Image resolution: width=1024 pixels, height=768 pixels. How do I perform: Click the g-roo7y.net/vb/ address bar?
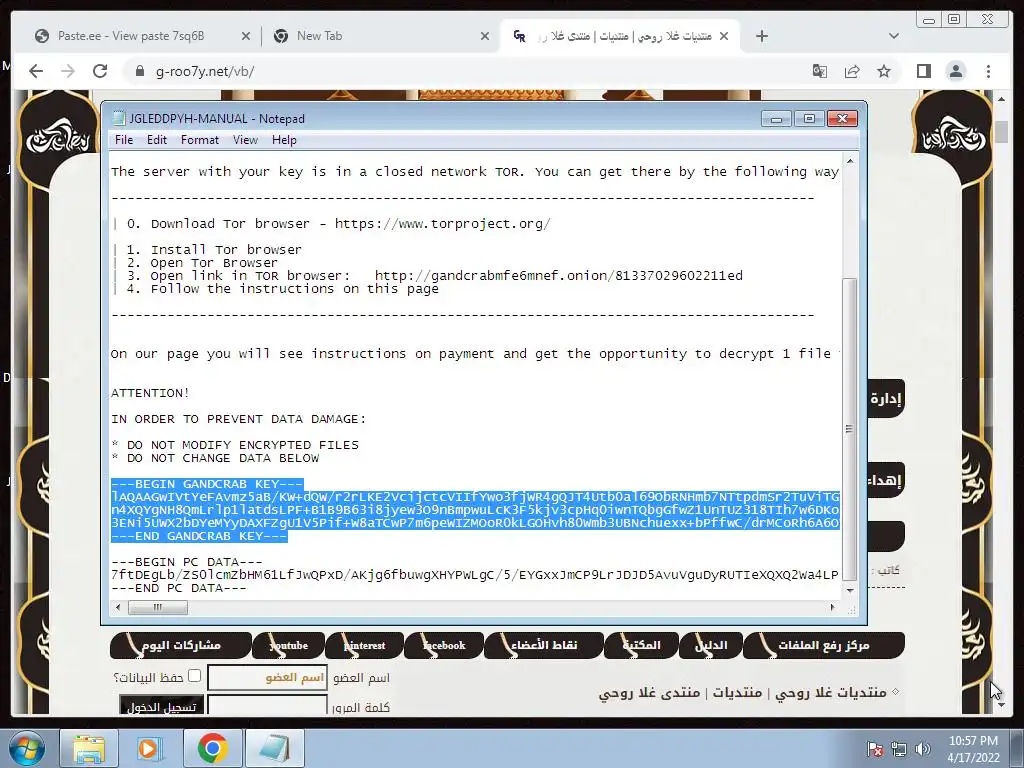tap(204, 72)
